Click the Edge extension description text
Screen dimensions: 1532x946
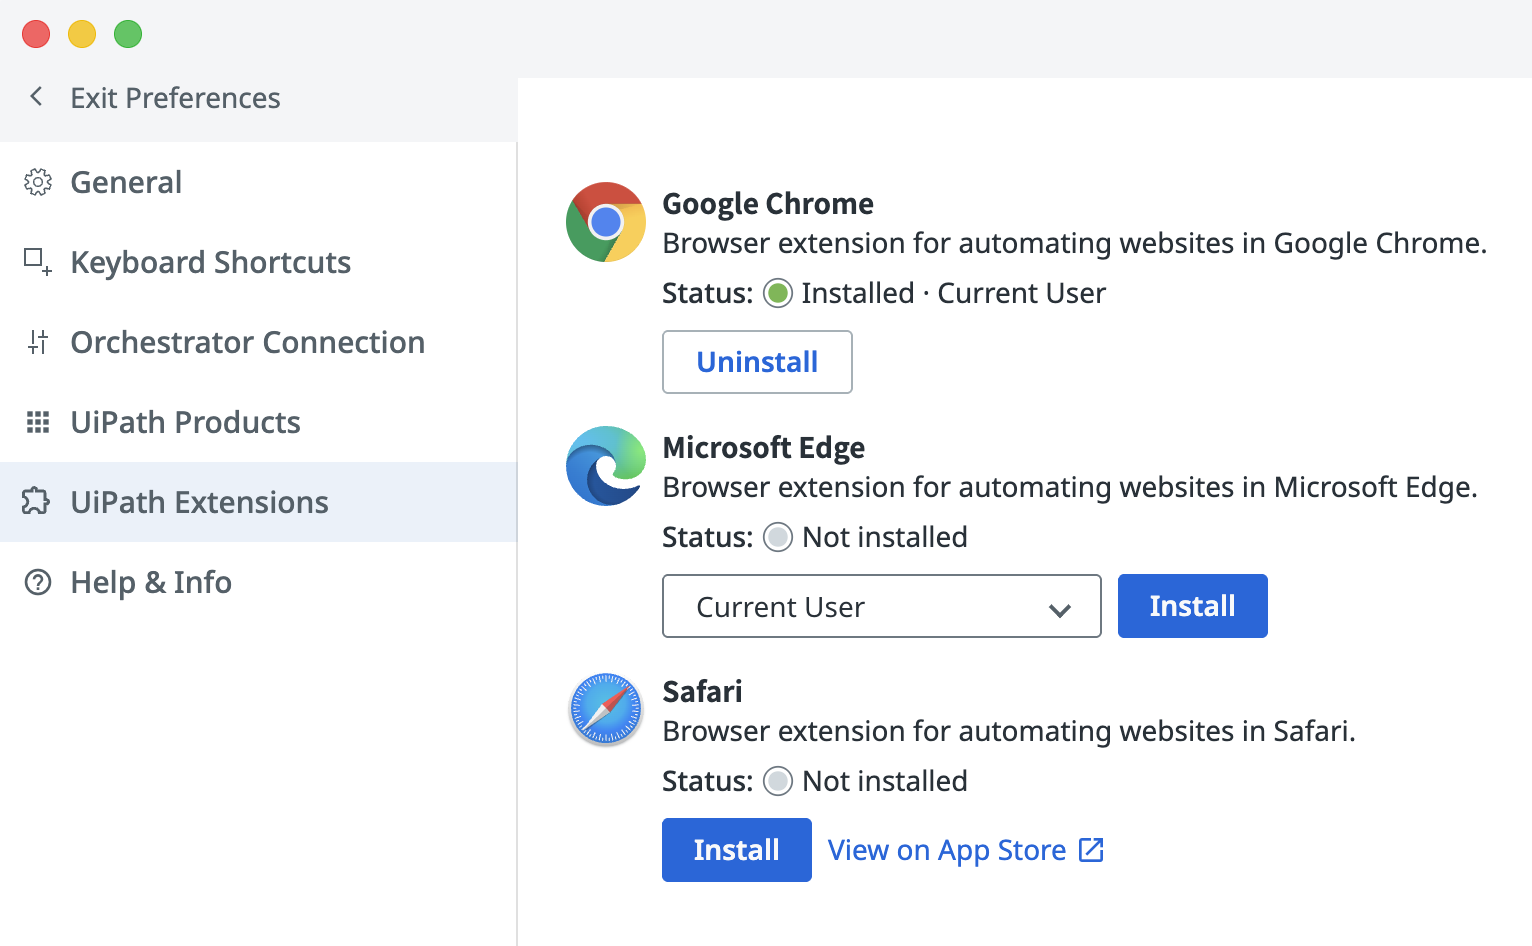click(x=1070, y=487)
